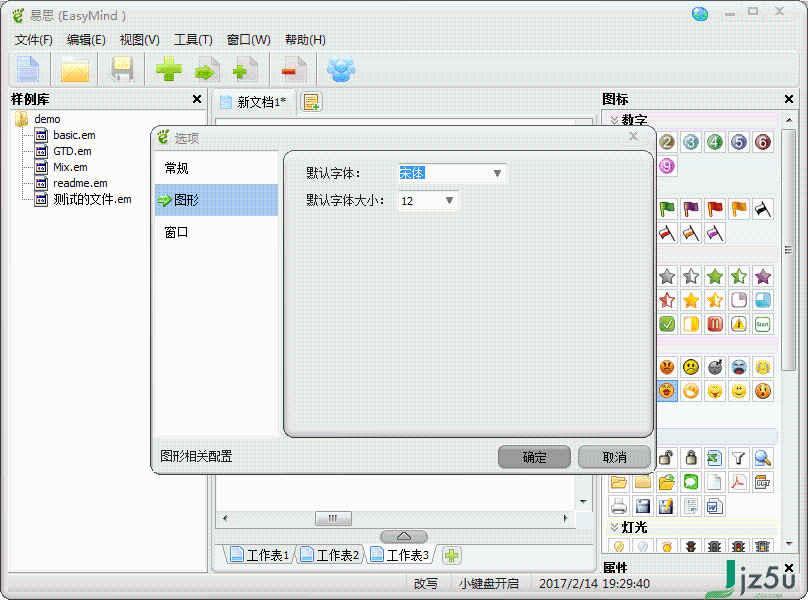Open the 默认字体 font dropdown
The height and width of the screenshot is (600, 808).
(x=497, y=172)
